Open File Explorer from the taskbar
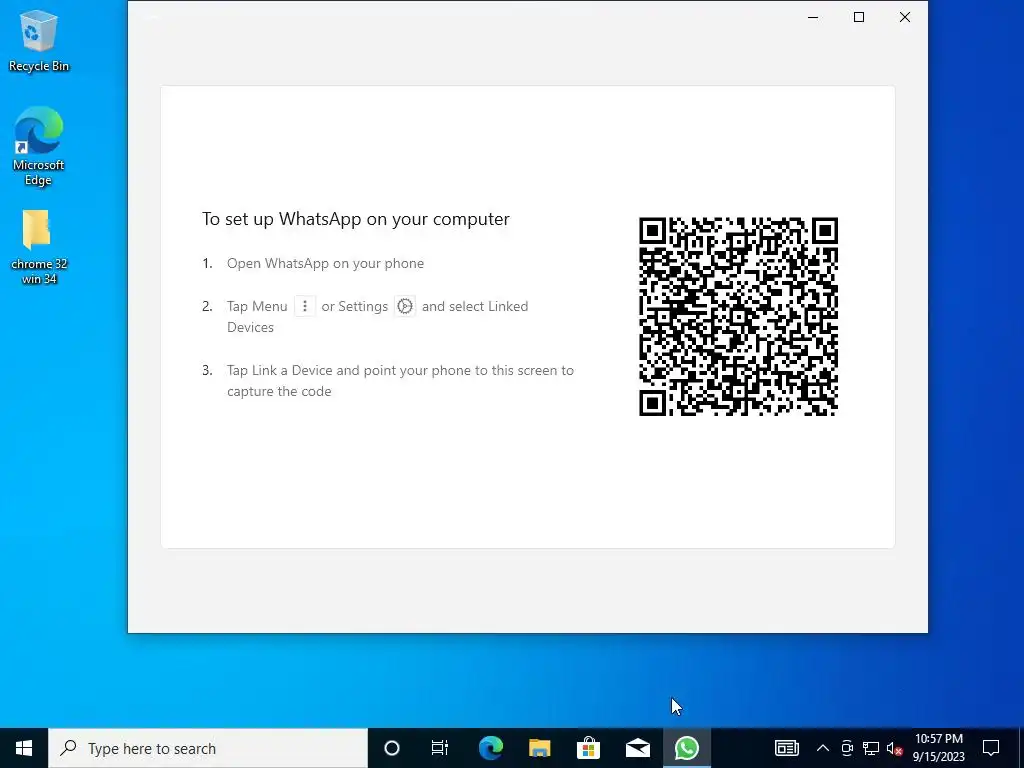This screenshot has height=768, width=1024. coord(539,748)
